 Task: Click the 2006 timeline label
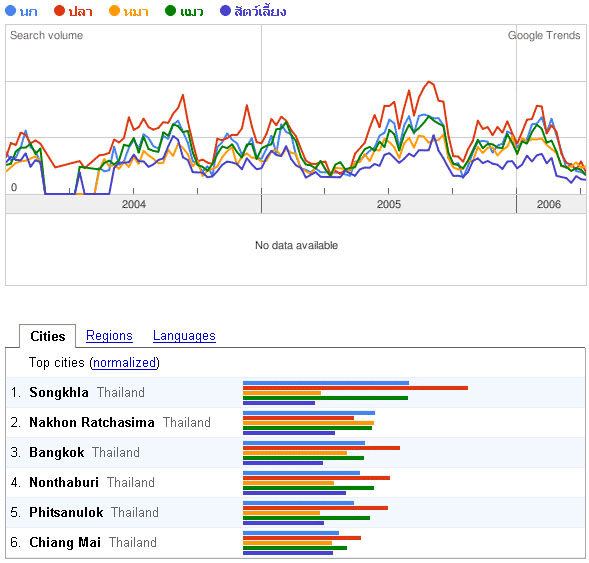(549, 204)
